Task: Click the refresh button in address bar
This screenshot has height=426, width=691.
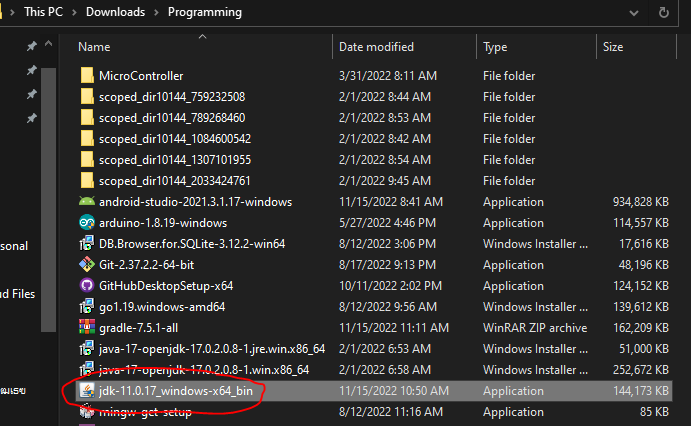Action: click(663, 12)
